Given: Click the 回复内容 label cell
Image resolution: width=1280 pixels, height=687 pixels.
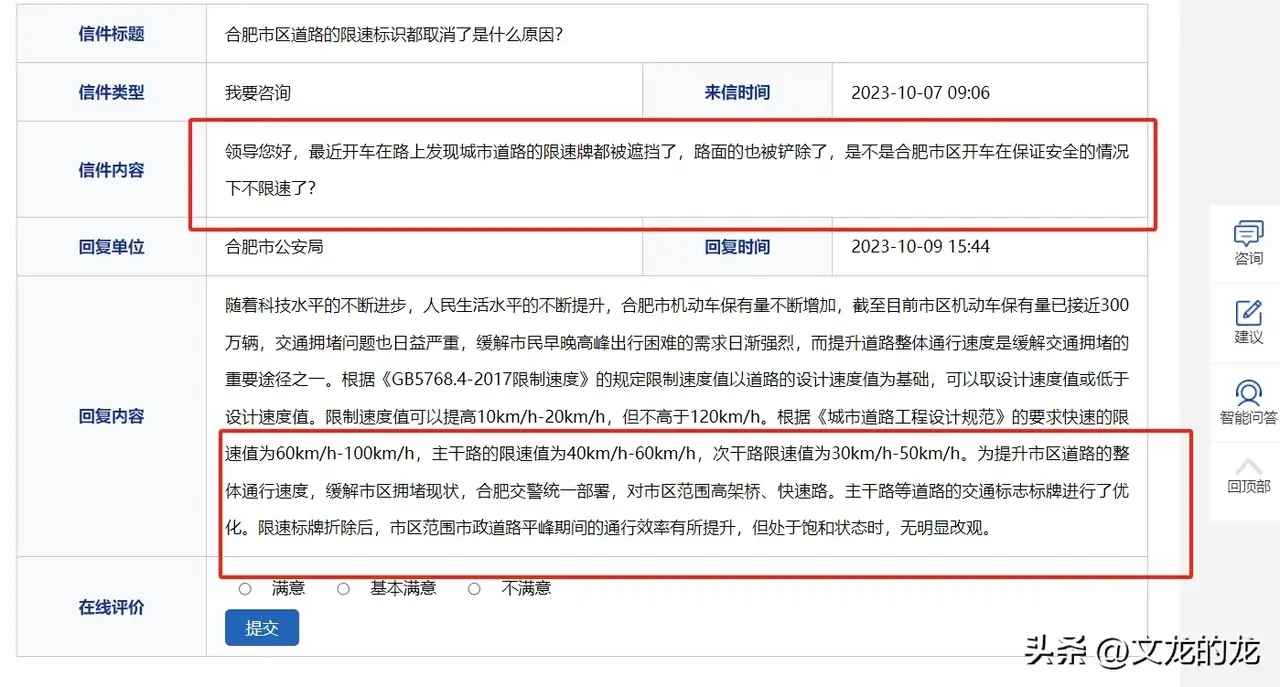Looking at the screenshot, I should 112,416.
